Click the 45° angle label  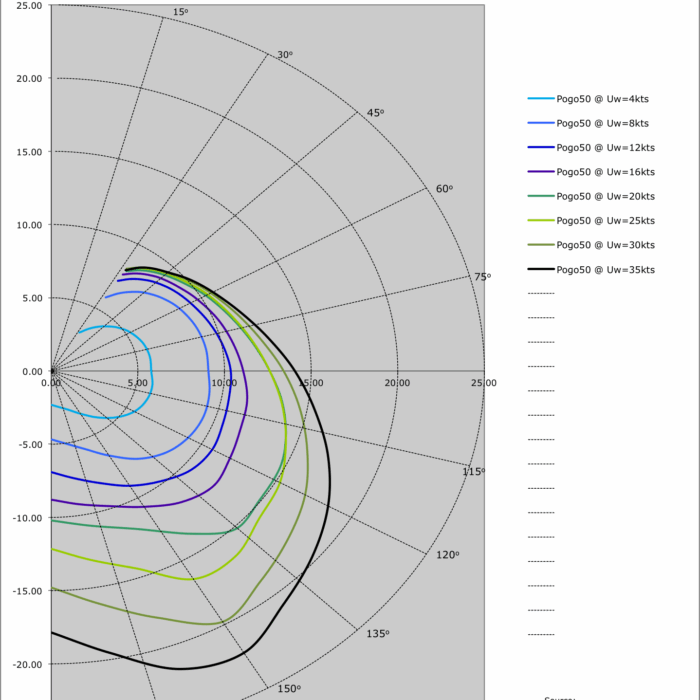click(375, 113)
